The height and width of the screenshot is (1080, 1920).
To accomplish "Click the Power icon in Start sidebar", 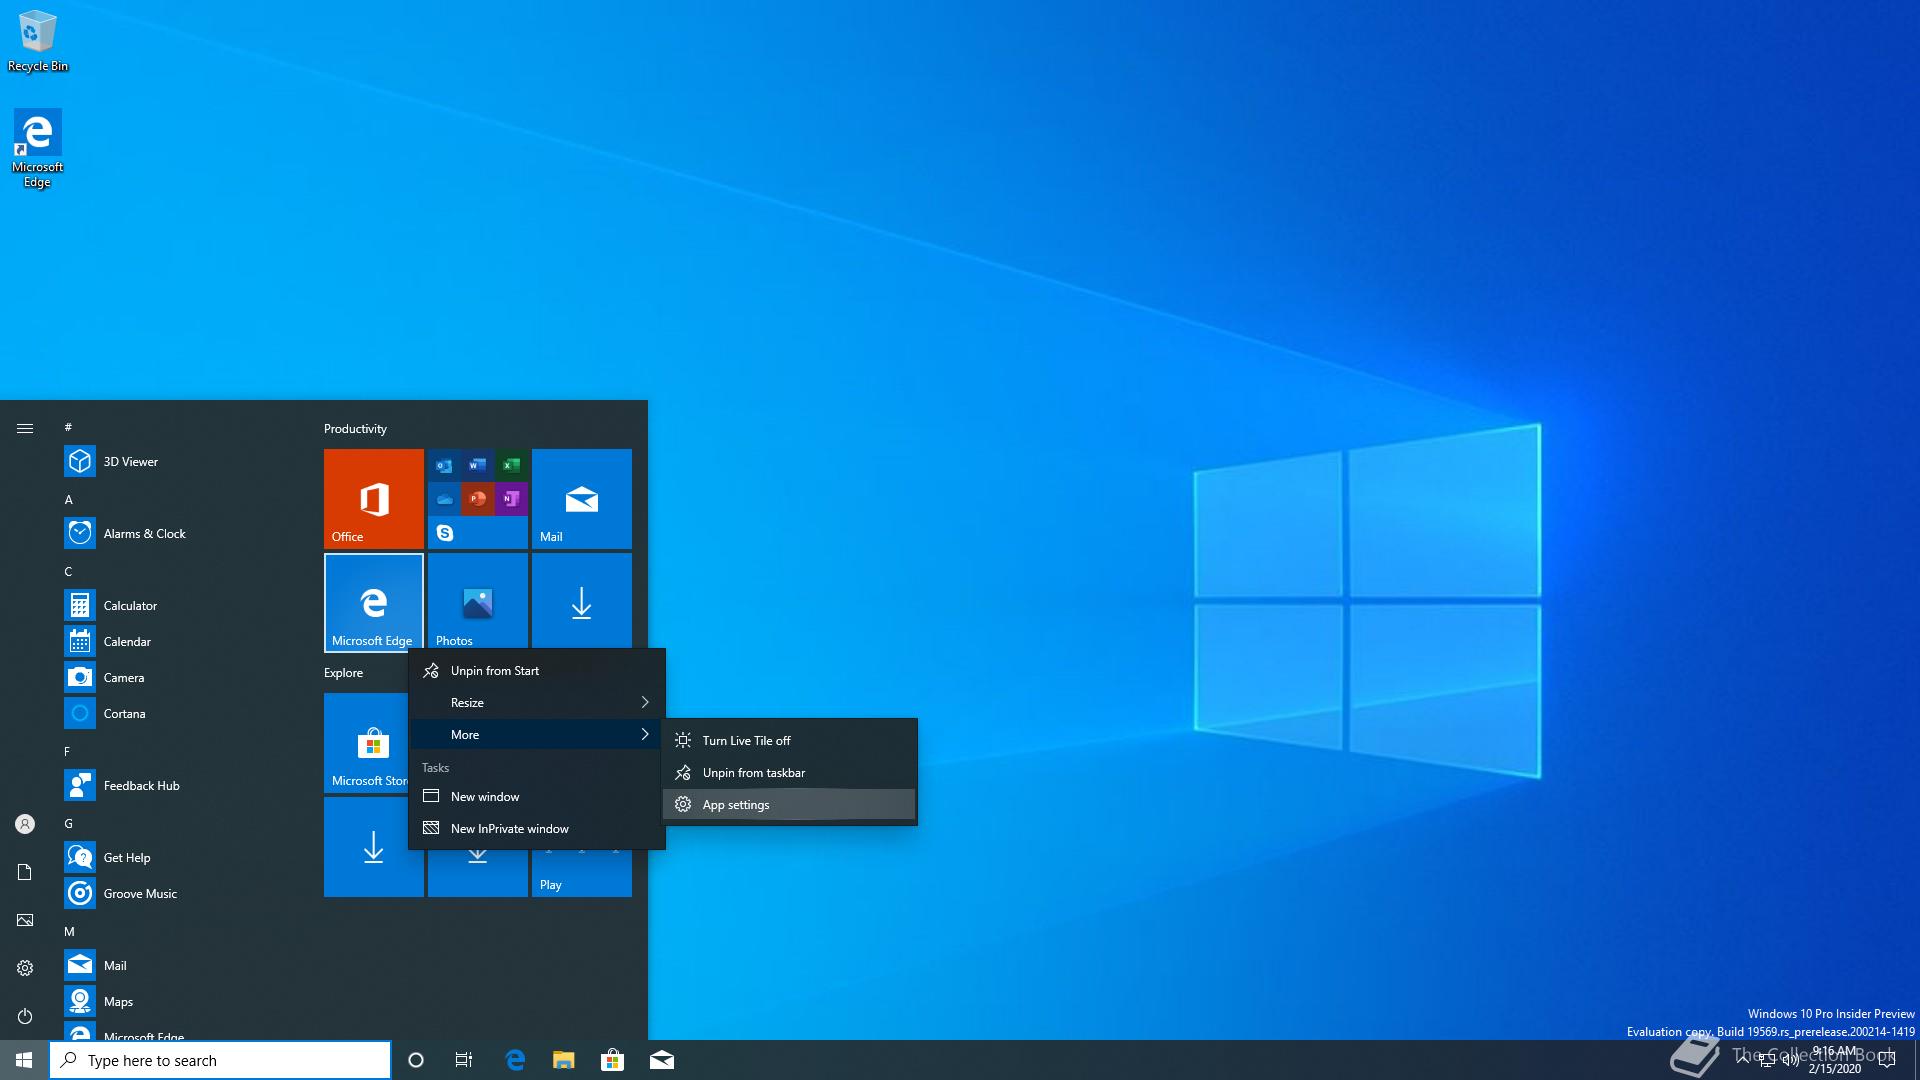I will pyautogui.click(x=25, y=1016).
